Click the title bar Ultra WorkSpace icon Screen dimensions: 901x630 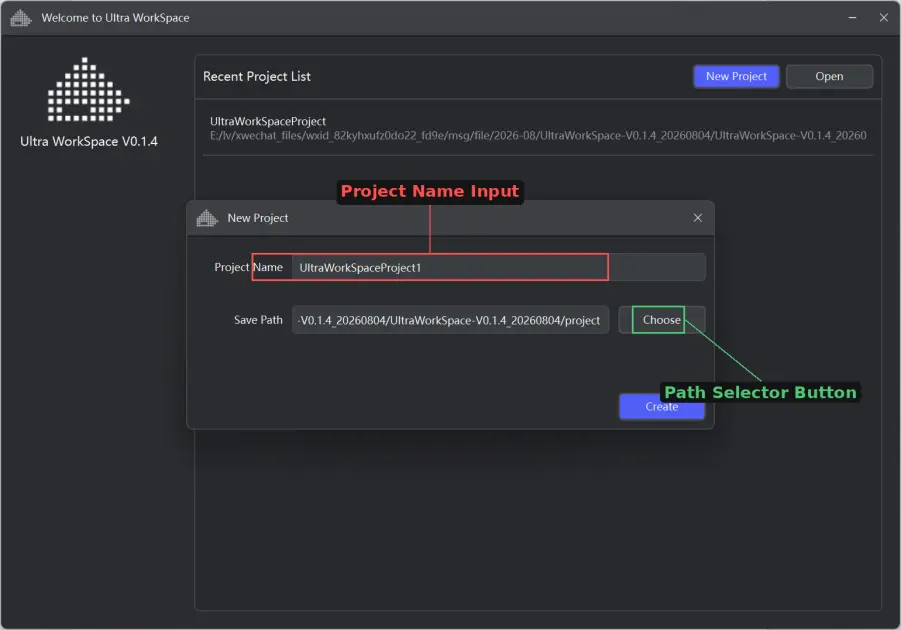click(x=21, y=18)
